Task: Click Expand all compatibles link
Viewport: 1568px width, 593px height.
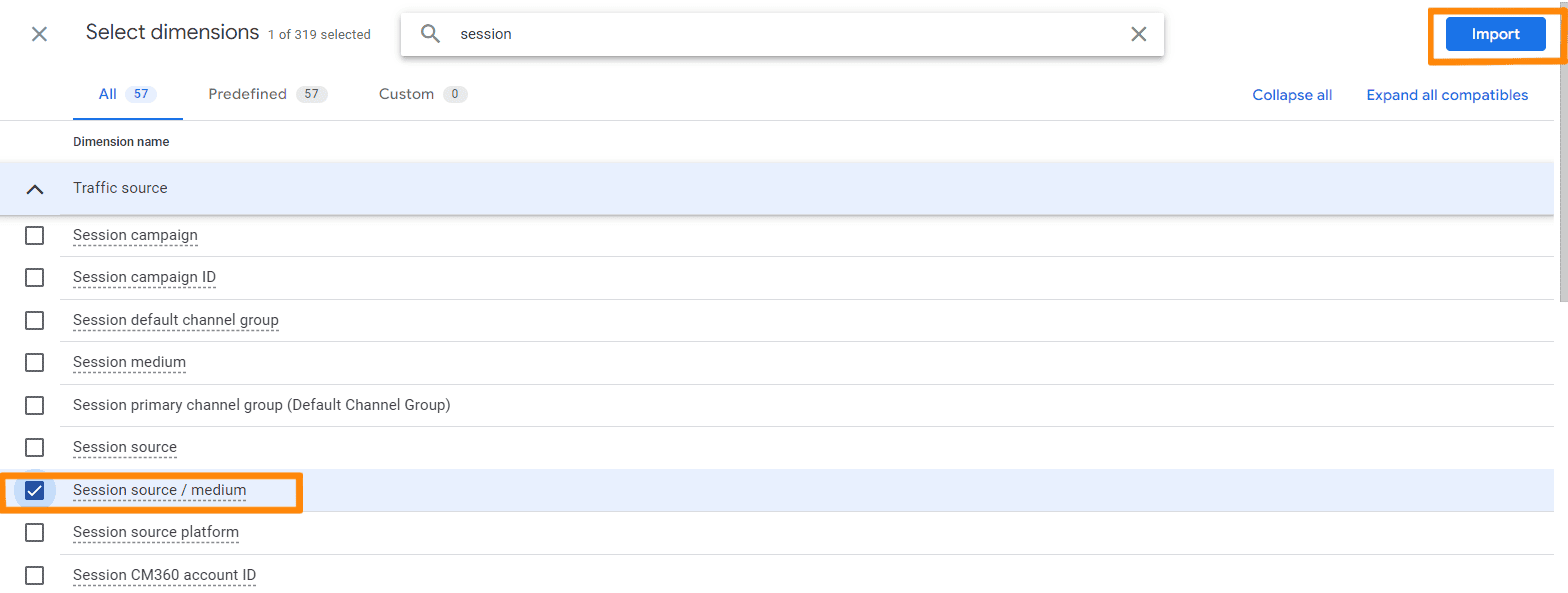Action: click(1447, 95)
